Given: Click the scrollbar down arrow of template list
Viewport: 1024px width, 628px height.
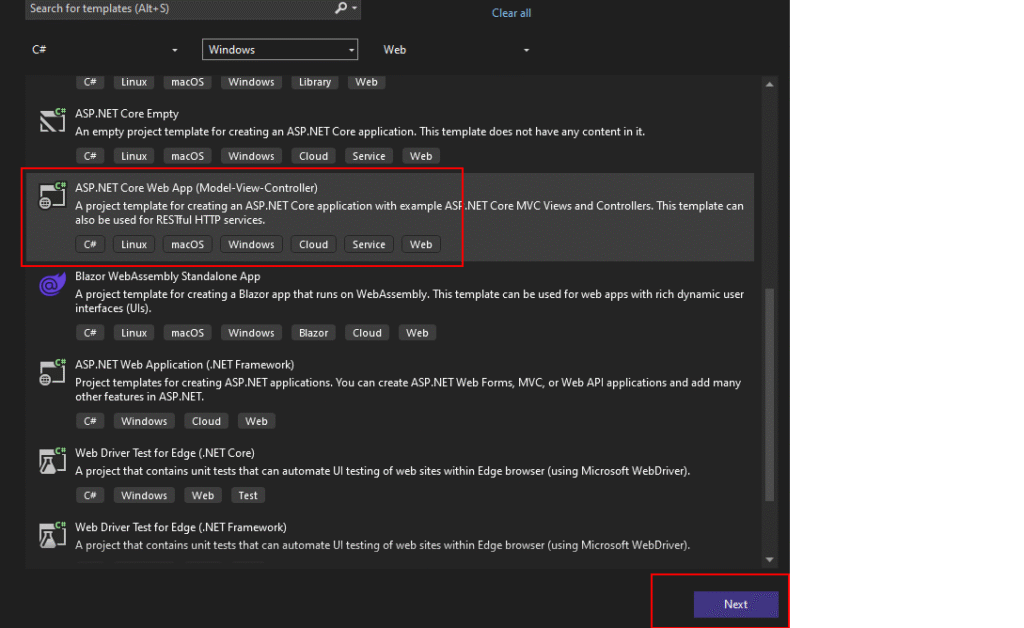Looking at the screenshot, I should coord(769,559).
